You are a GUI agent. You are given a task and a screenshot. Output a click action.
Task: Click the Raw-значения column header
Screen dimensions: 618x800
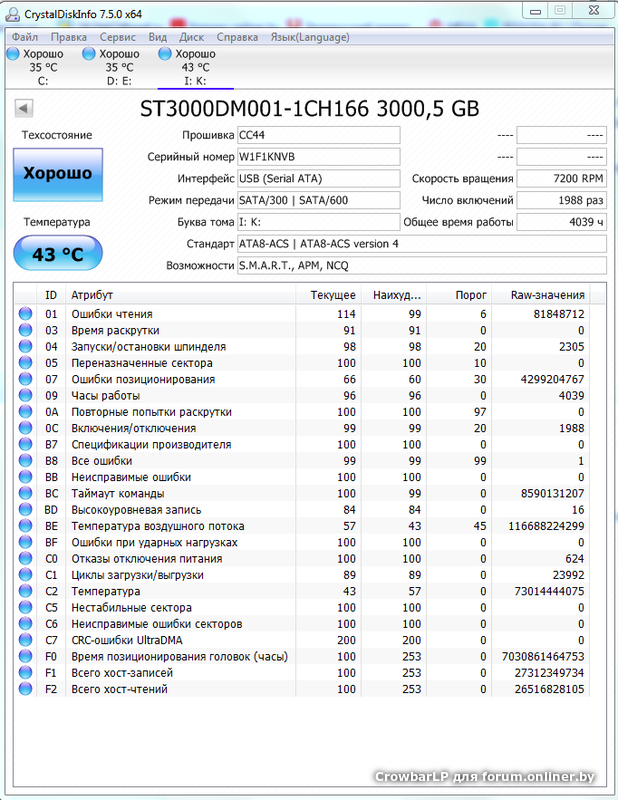541,295
